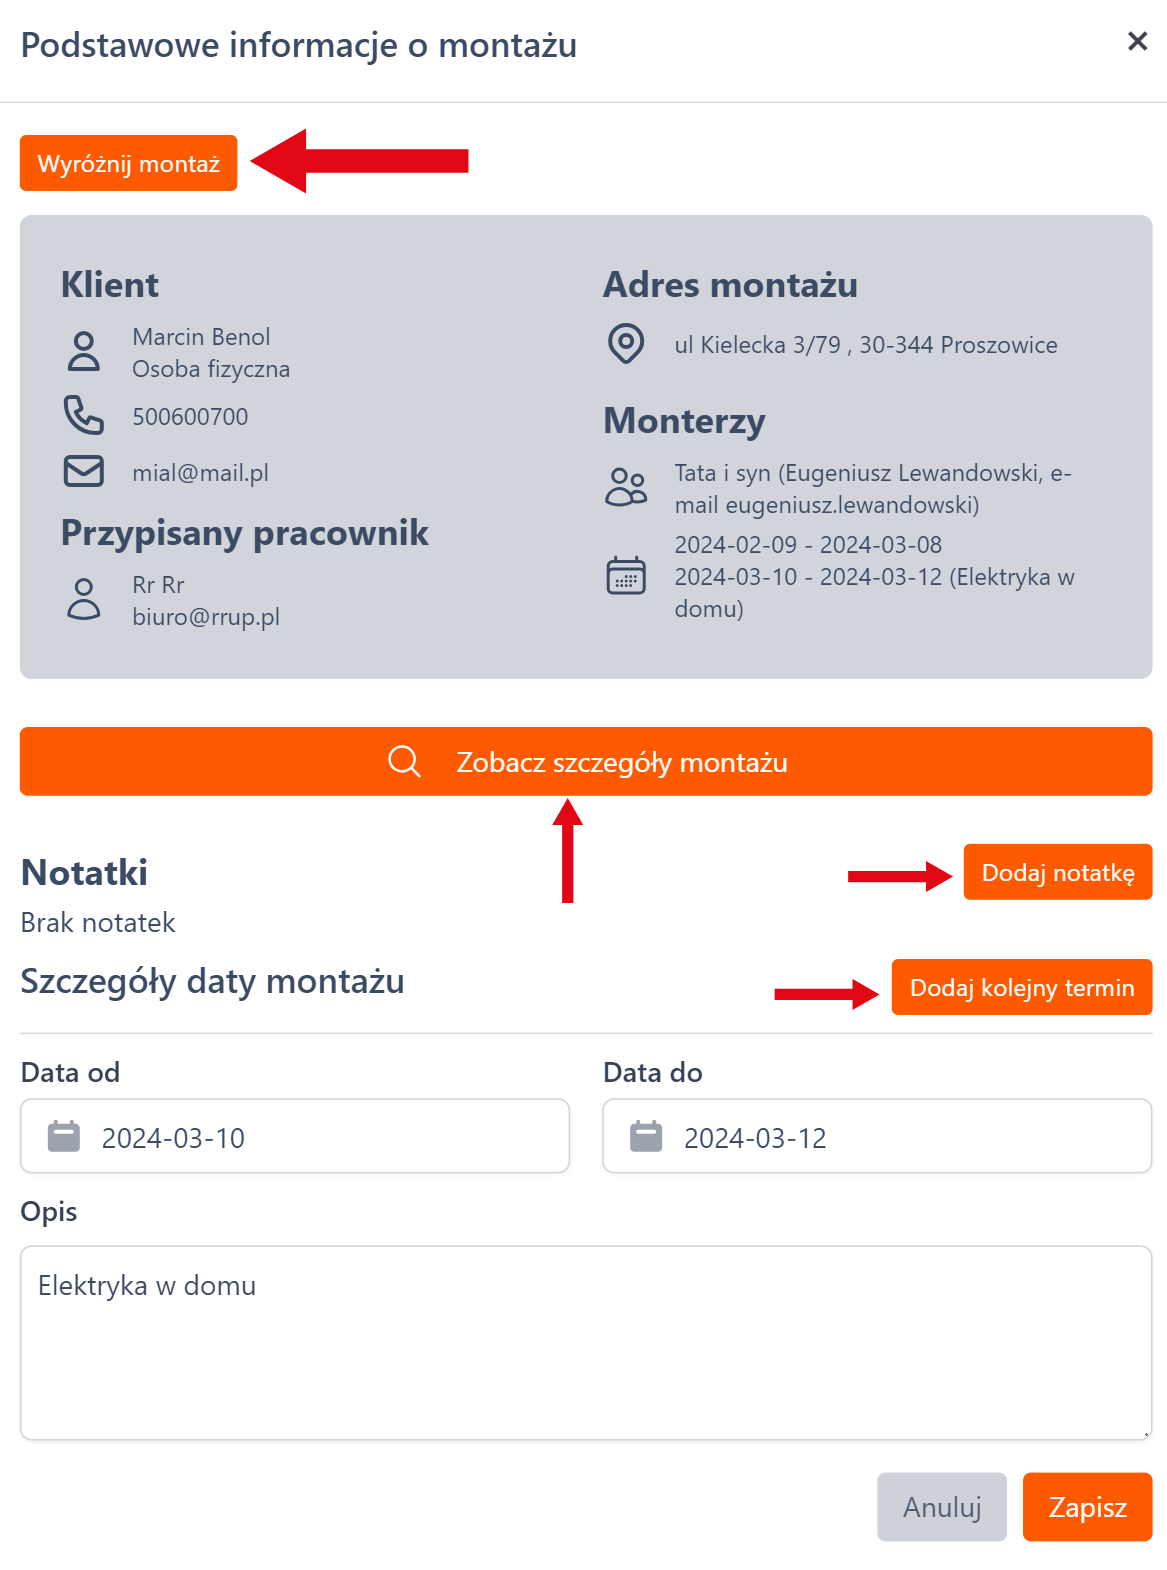Focus the Data od date field
Image resolution: width=1167 pixels, height=1570 pixels.
320,1137
